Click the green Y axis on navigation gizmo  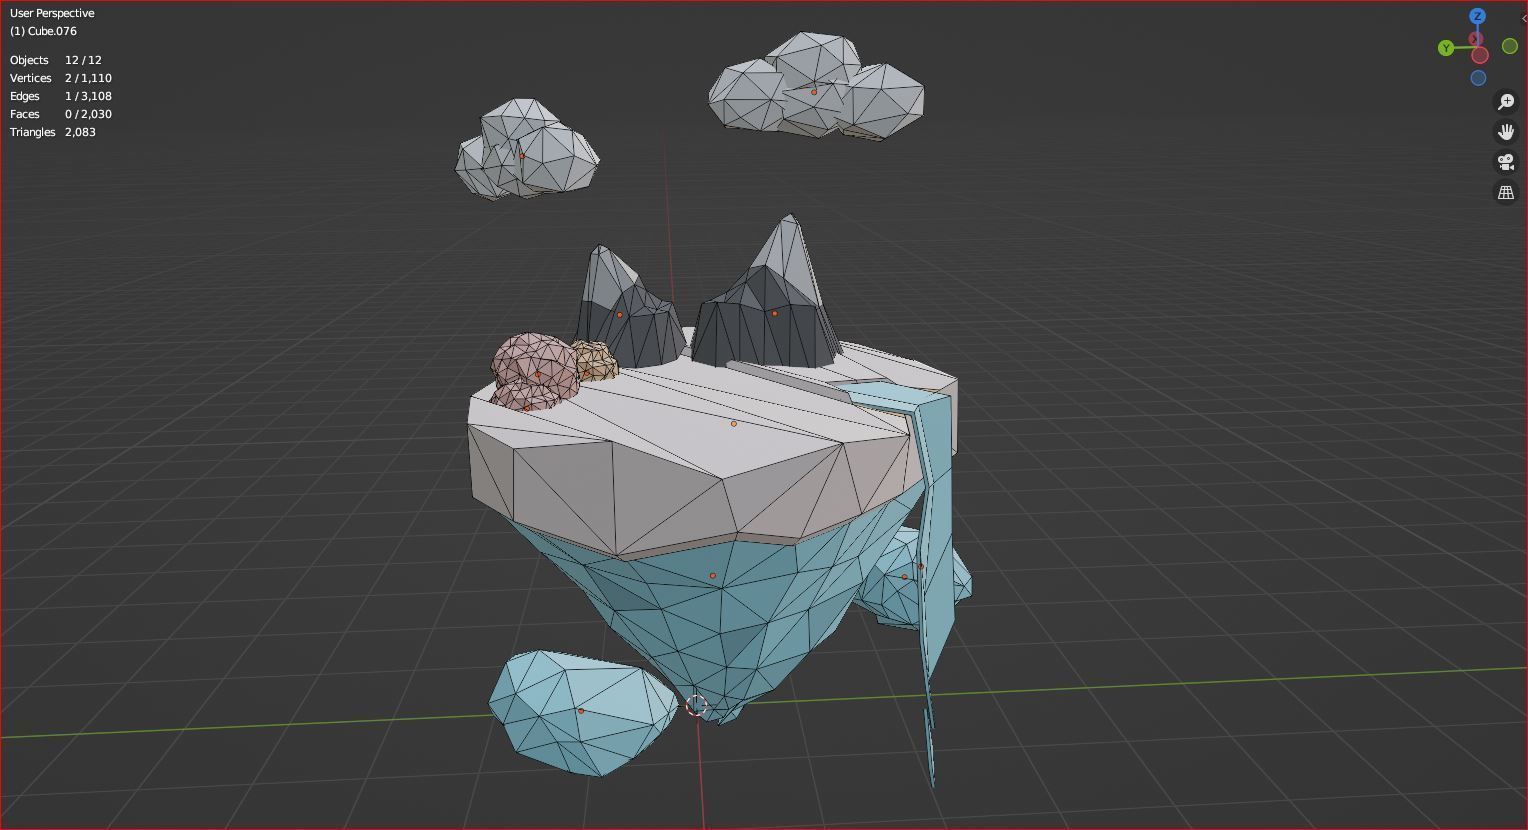(1446, 48)
